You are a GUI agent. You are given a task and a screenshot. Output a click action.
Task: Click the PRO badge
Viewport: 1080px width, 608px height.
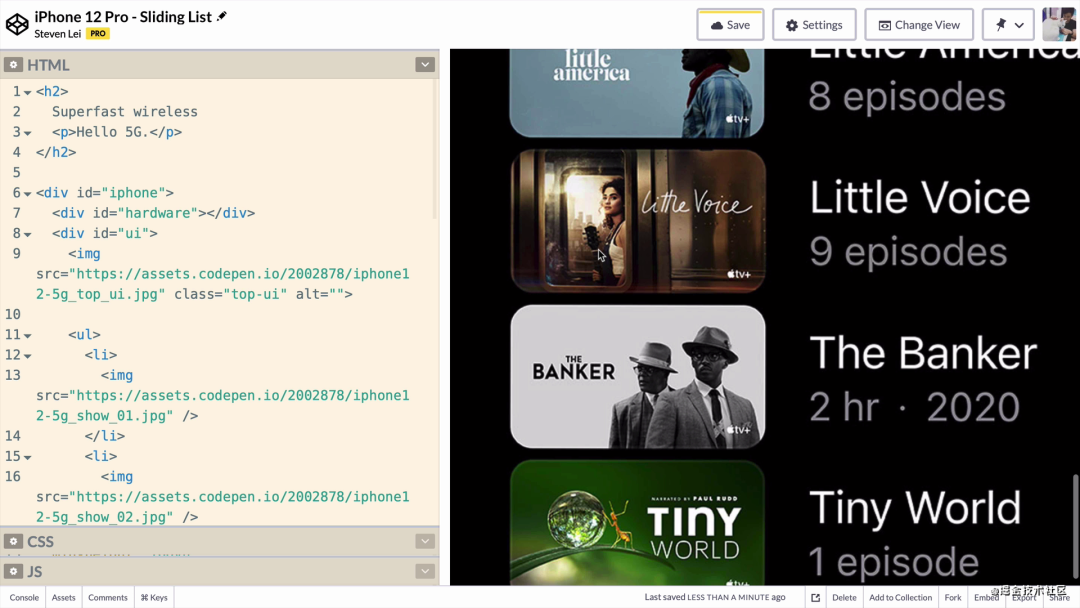(x=98, y=34)
